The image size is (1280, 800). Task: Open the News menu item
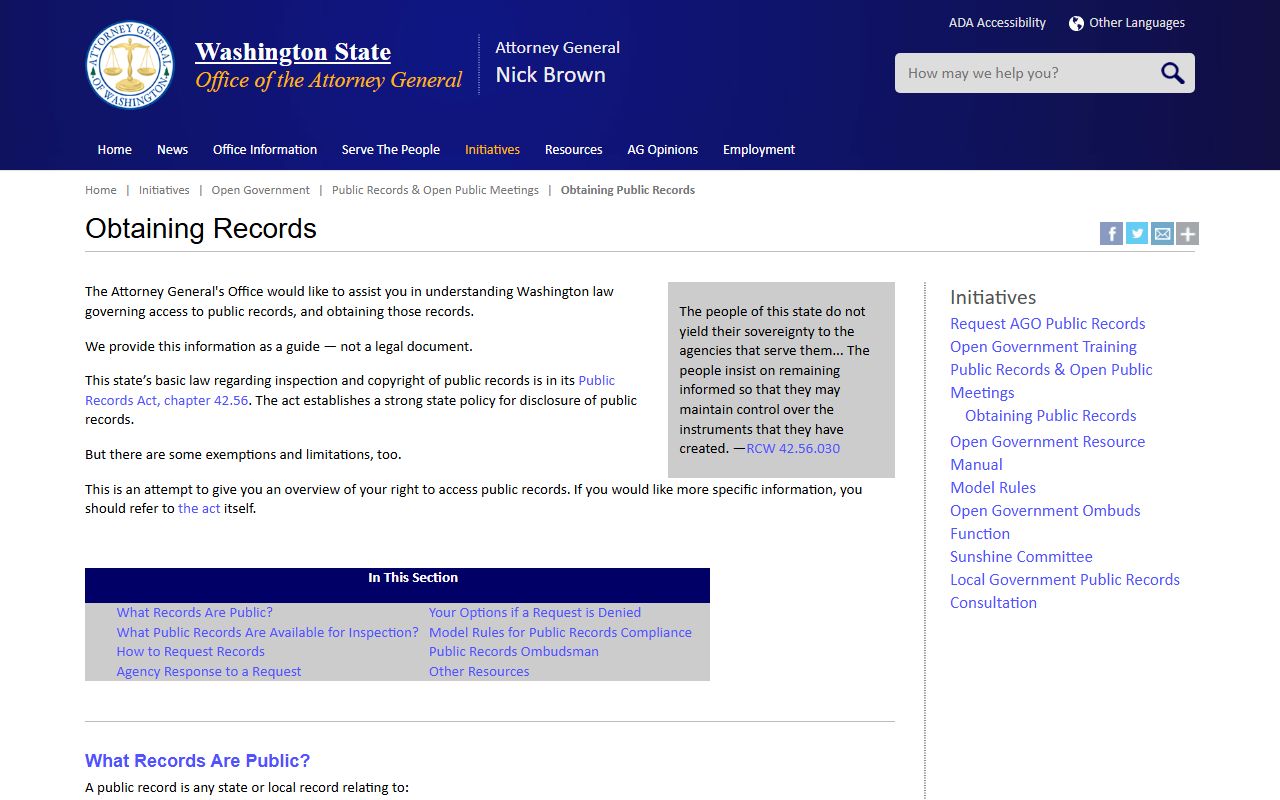pos(172,150)
